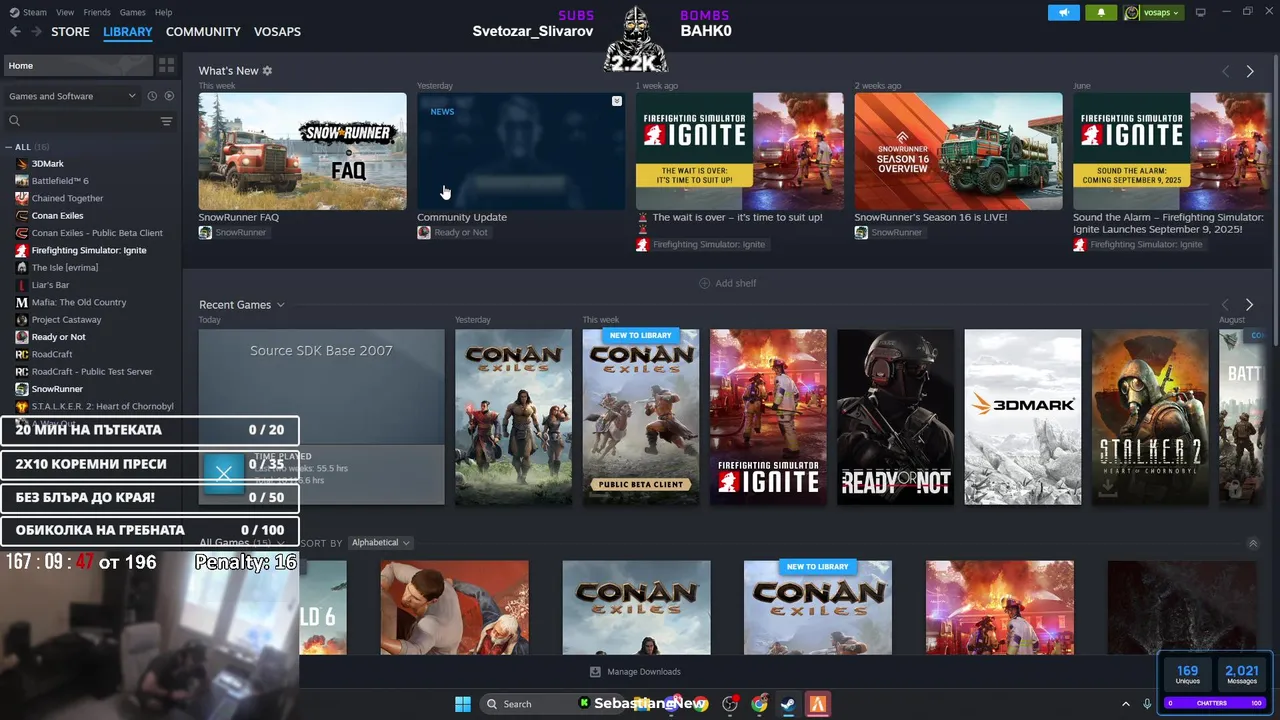
Task: Open the orange app icon in taskbar
Action: point(818,704)
